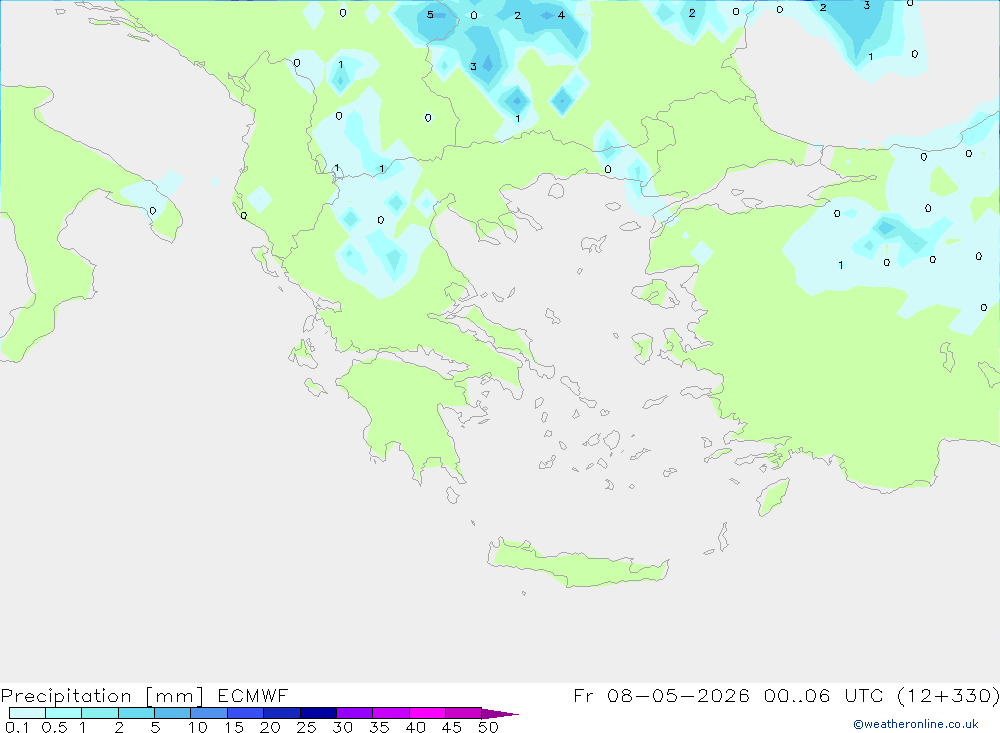Pick the 35–40 mm purple legend swatch

click(391, 713)
